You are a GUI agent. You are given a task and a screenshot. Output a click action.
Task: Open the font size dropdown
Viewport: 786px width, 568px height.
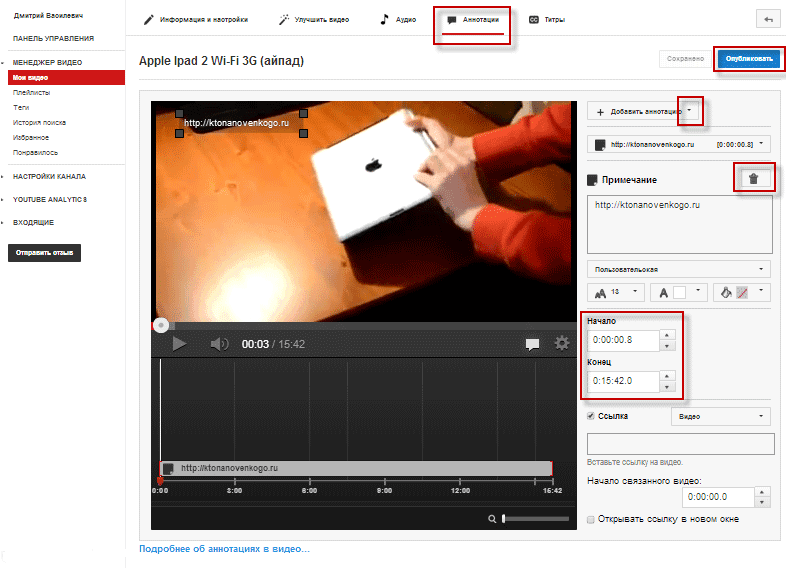[x=616, y=292]
